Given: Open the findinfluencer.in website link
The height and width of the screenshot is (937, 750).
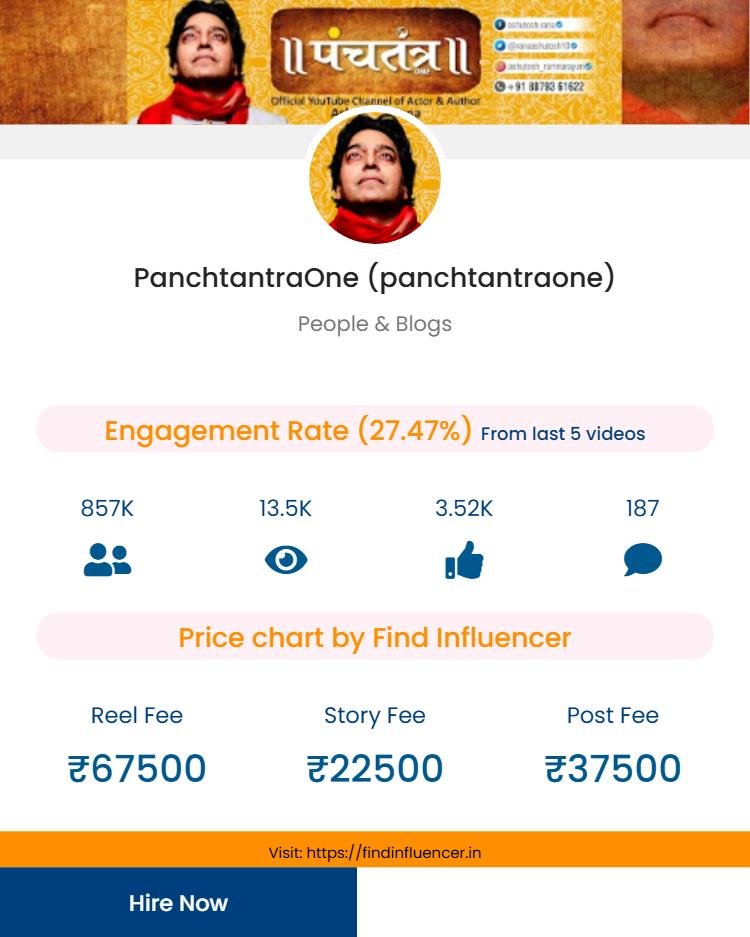Looking at the screenshot, I should (375, 852).
